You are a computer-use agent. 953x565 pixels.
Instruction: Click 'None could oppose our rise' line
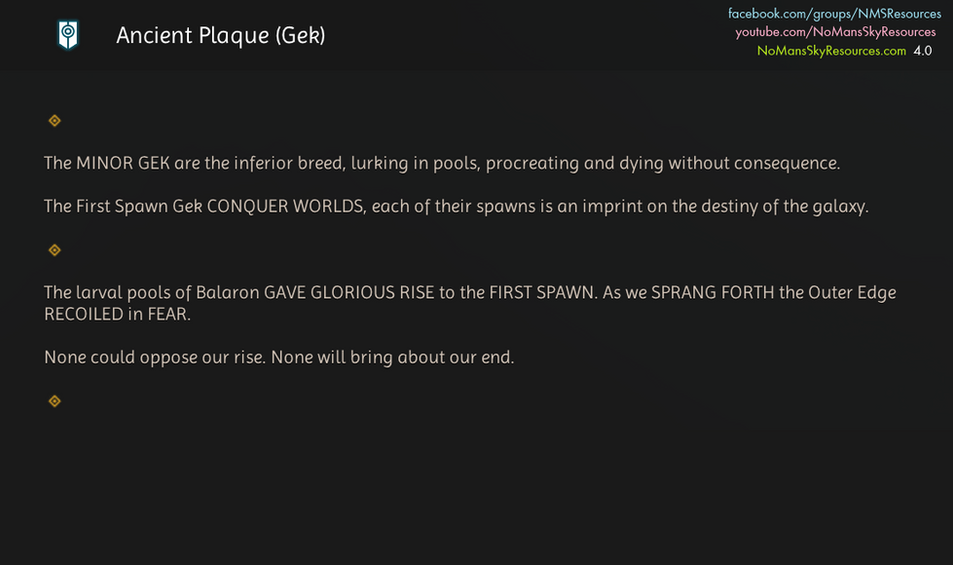279,357
